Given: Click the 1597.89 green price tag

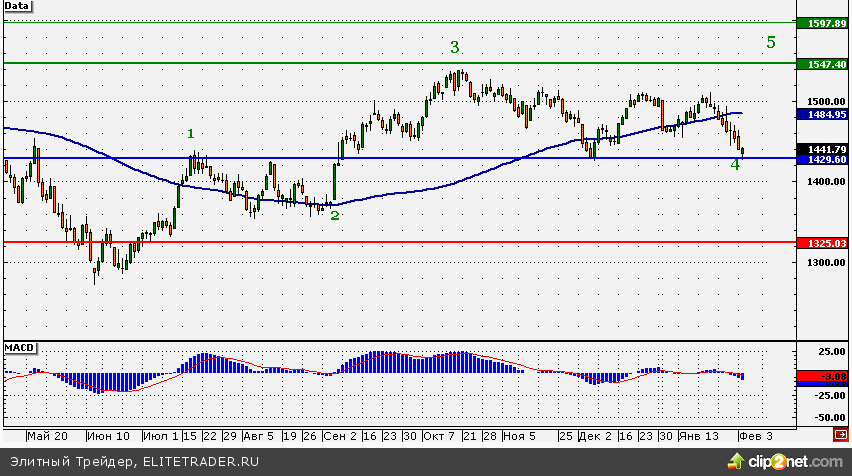Looking at the screenshot, I should (x=822, y=22).
